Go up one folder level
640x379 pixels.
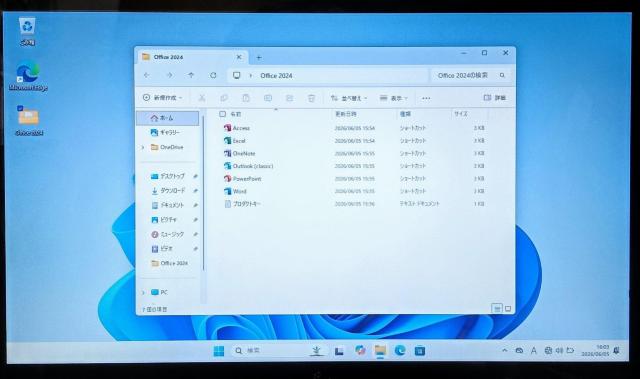[191, 75]
